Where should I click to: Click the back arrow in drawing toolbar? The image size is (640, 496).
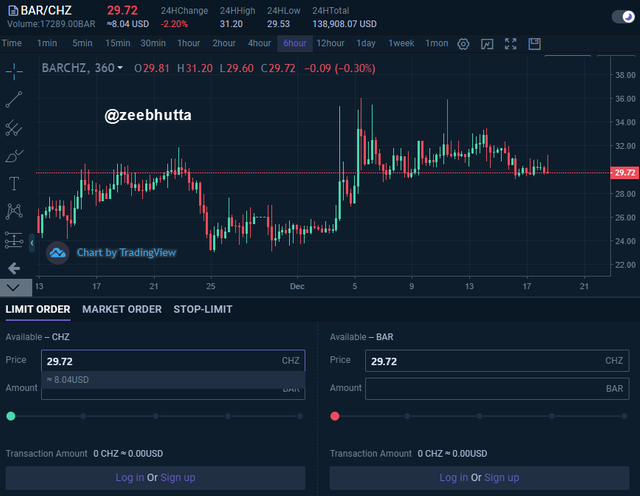pos(14,268)
